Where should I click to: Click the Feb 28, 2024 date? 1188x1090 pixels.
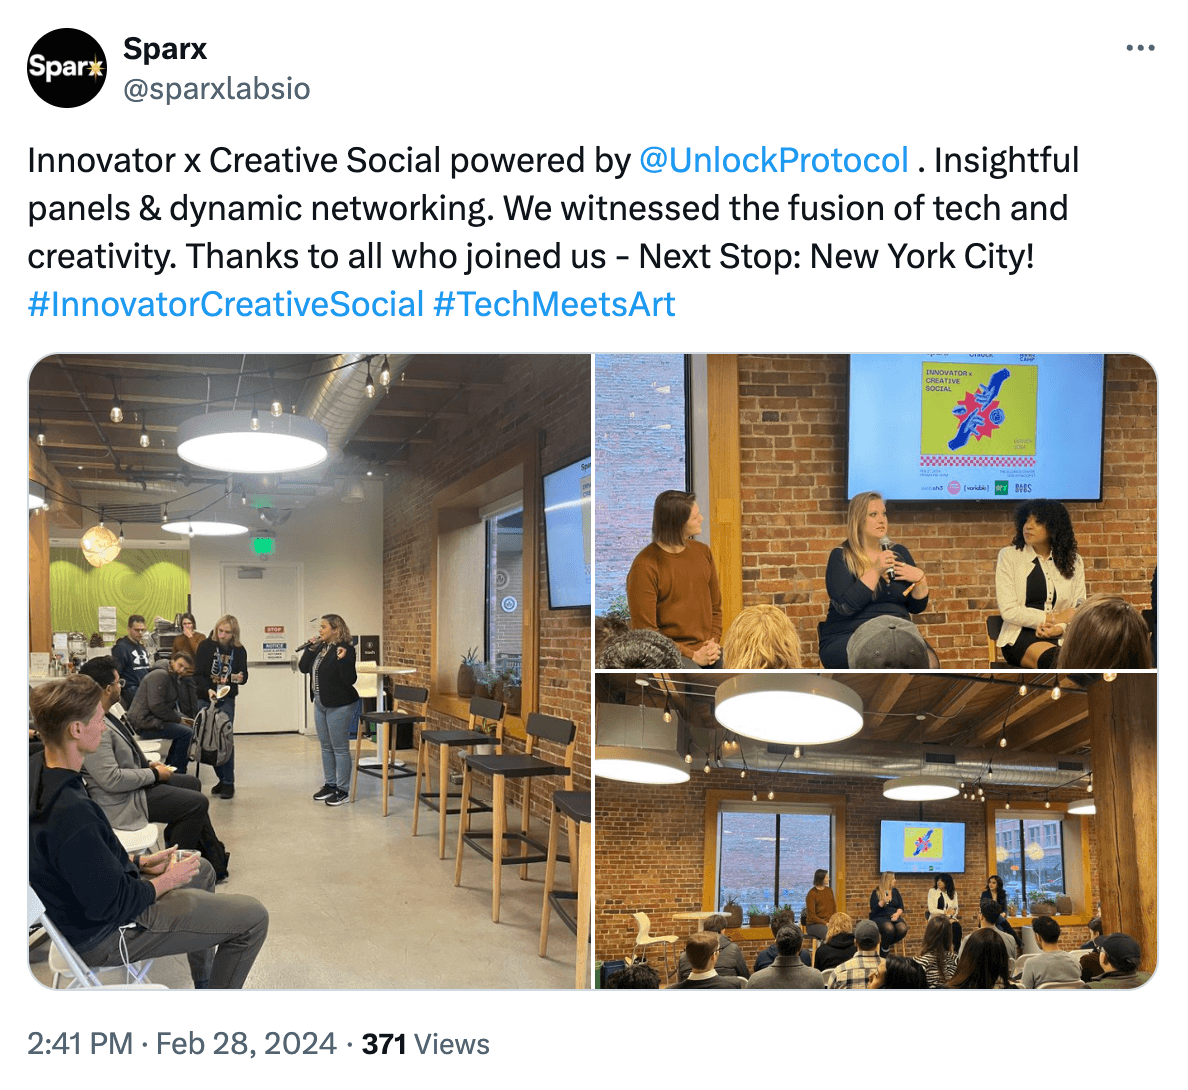click(246, 1044)
